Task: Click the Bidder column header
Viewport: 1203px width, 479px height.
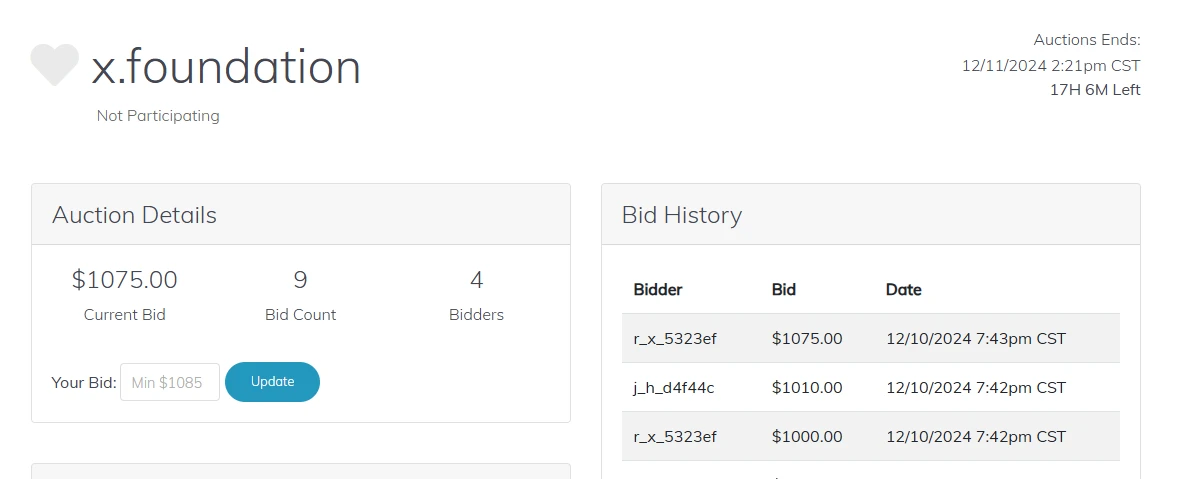Action: coord(657,290)
